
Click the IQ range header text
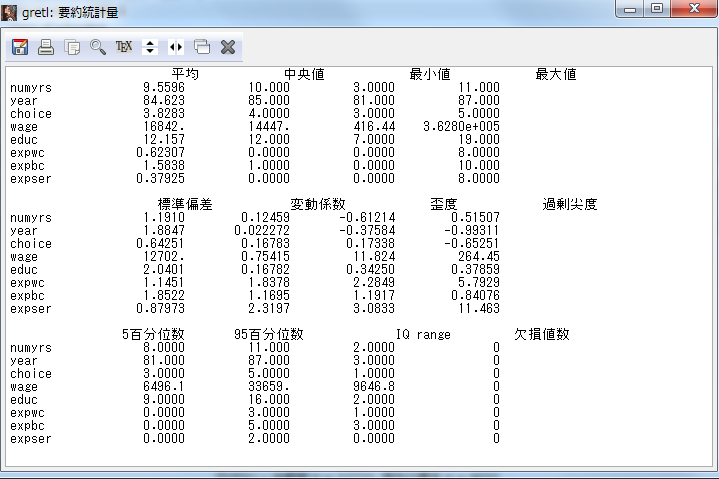click(x=423, y=334)
